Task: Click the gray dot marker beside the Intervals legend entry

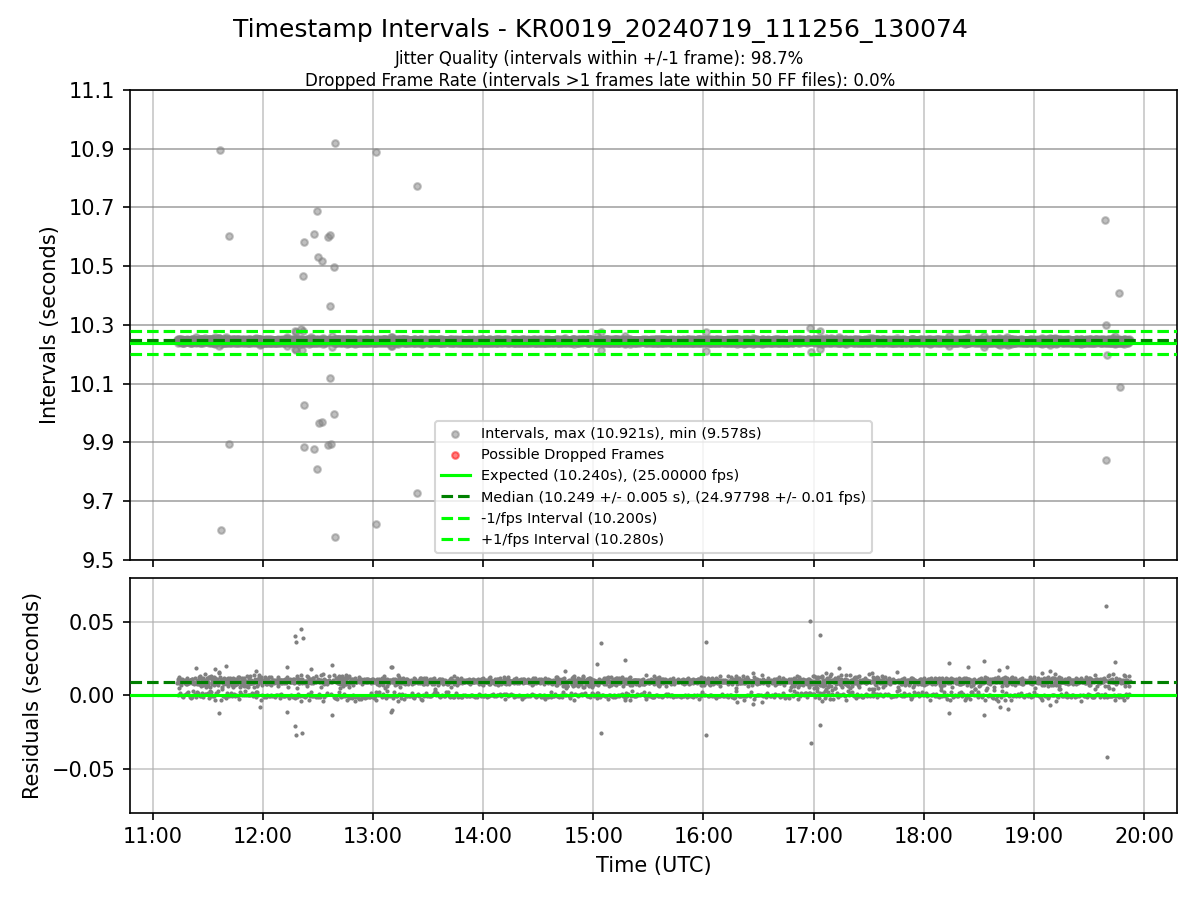Action: pyautogui.click(x=455, y=434)
